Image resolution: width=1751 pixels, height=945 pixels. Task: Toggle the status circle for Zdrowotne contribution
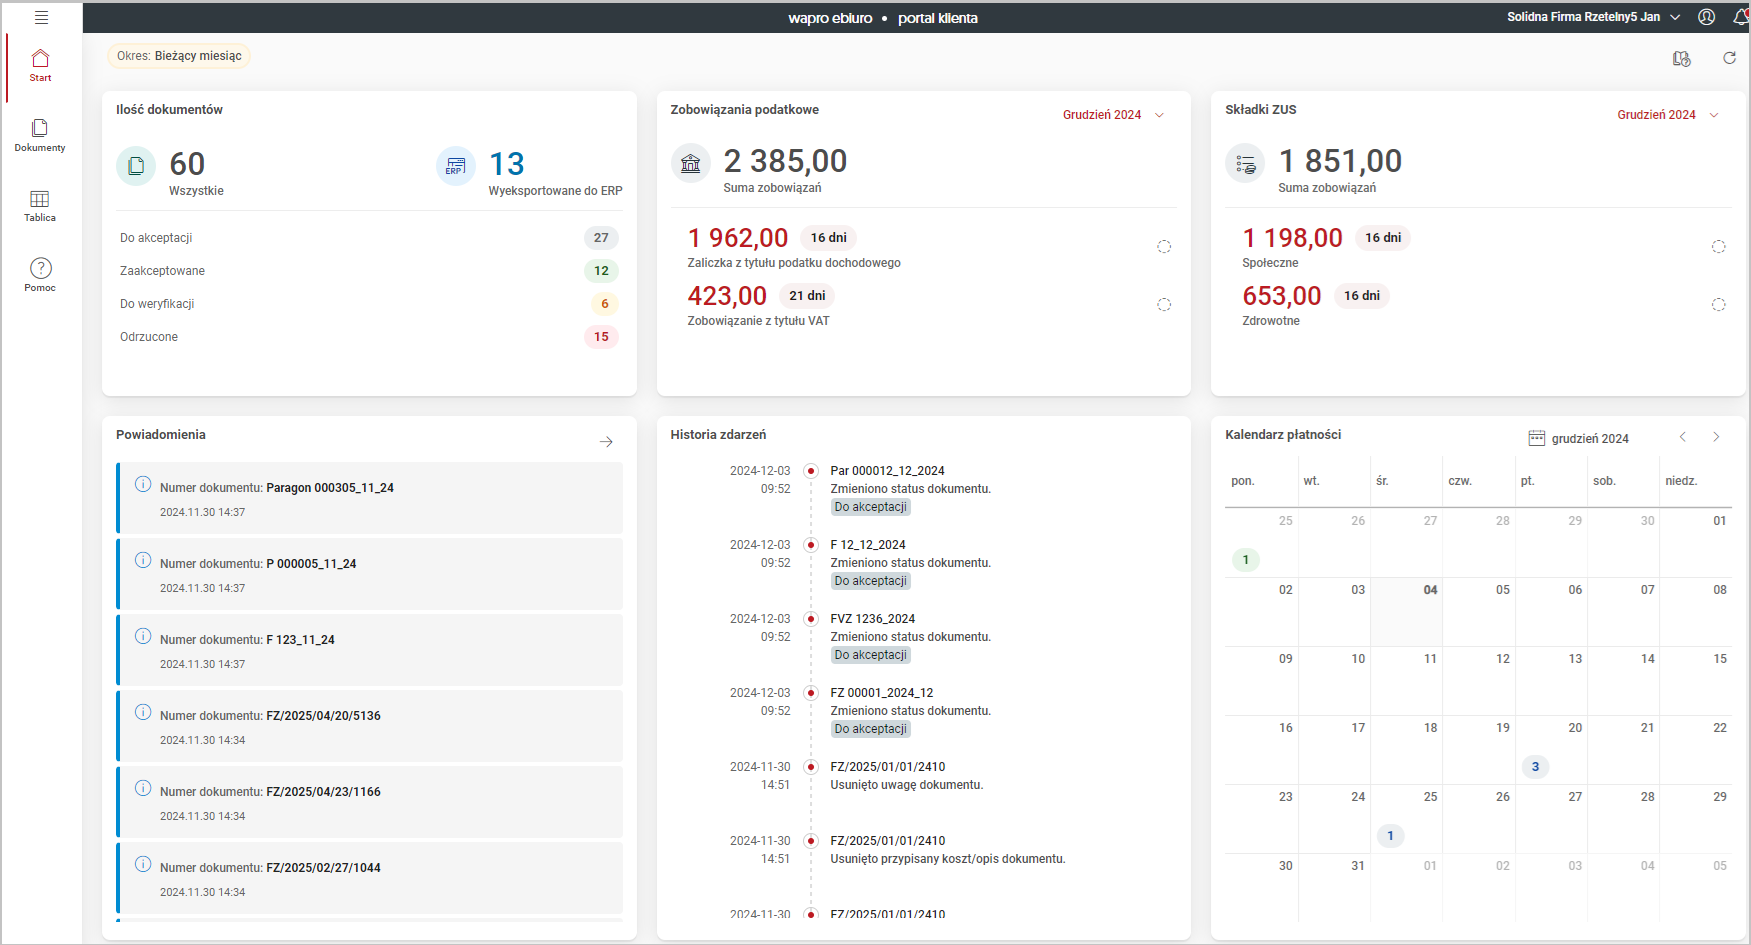pos(1719,305)
